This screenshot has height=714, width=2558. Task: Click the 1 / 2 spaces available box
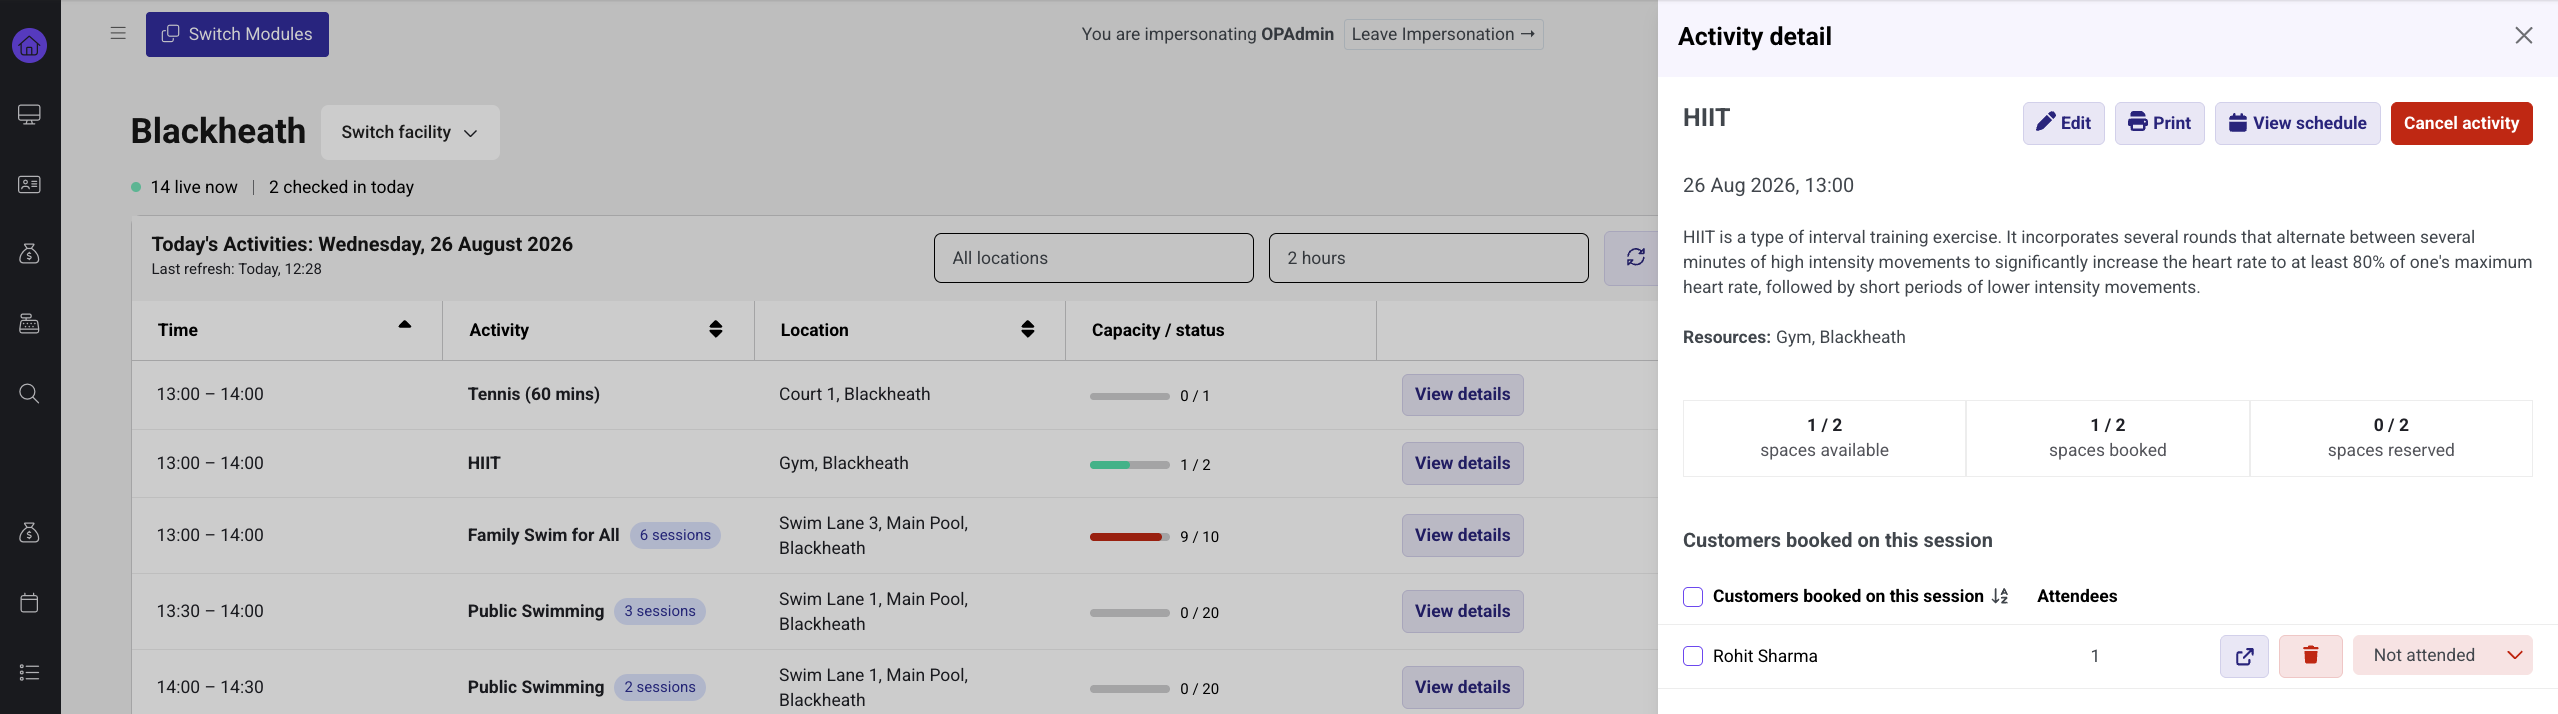[1824, 438]
